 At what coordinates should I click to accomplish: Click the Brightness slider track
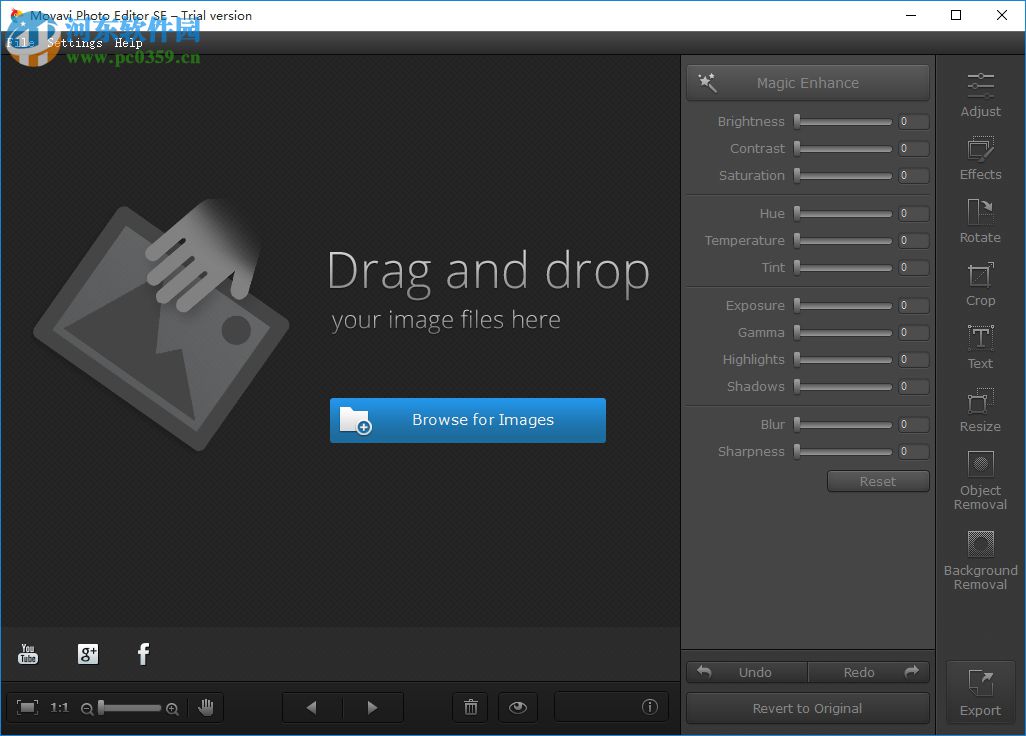845,122
